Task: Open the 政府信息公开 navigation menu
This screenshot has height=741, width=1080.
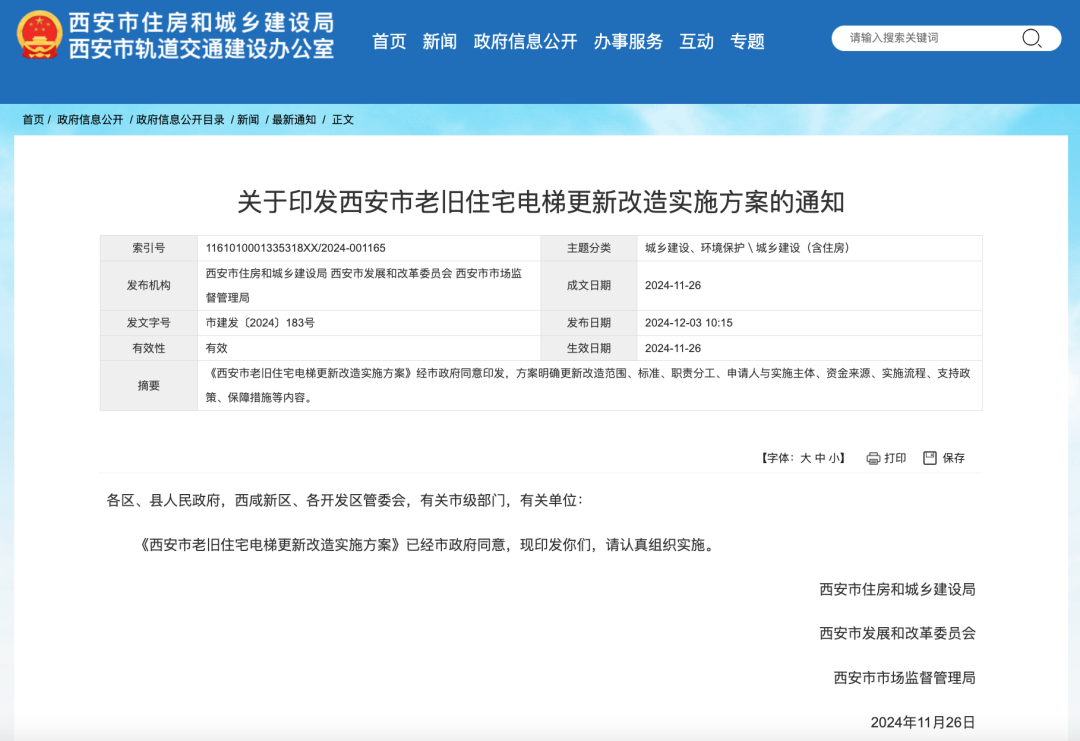Action: [x=525, y=41]
